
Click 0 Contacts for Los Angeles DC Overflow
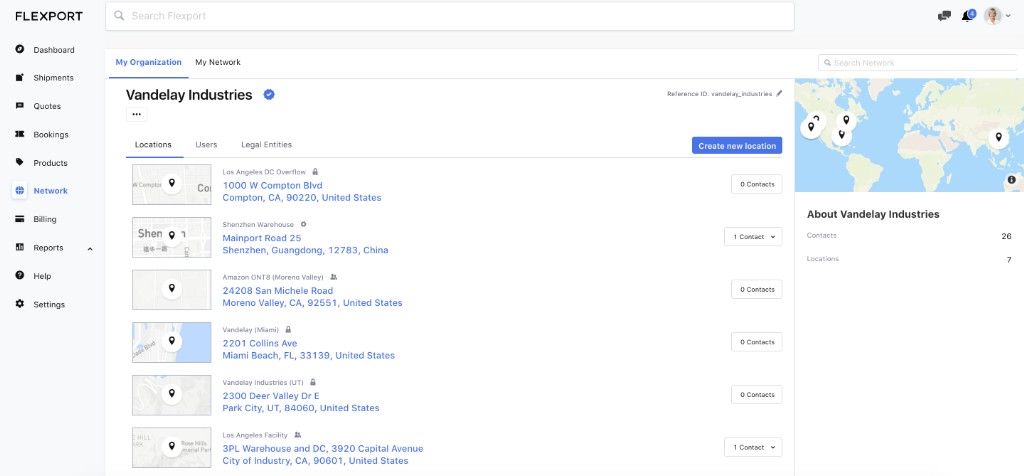(756, 184)
